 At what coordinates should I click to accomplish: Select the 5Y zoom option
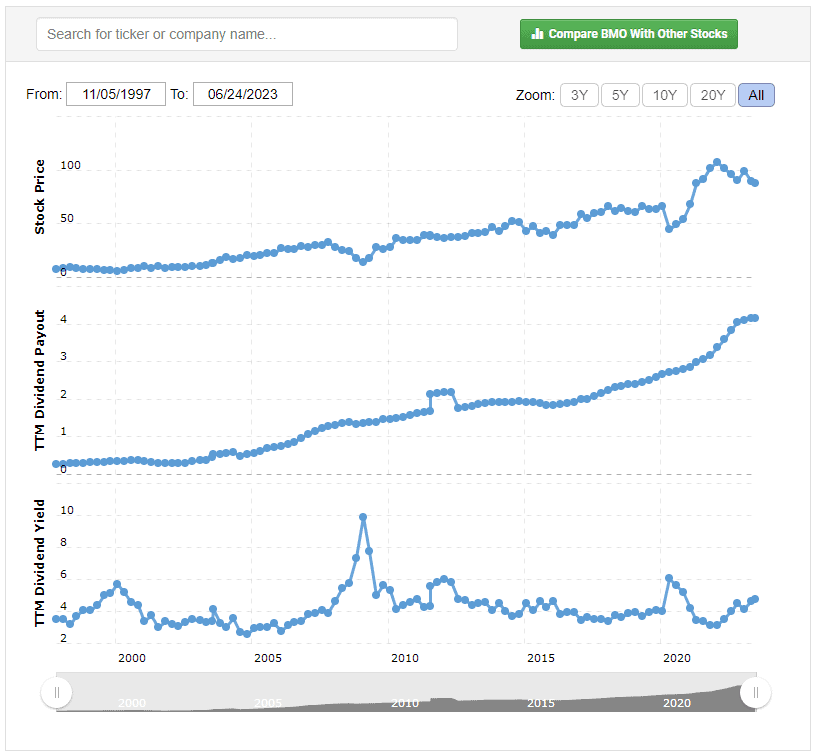pyautogui.click(x=620, y=95)
